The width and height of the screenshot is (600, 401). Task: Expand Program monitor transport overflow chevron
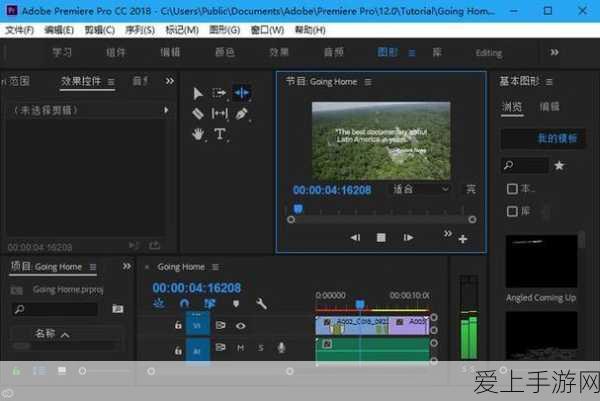pyautogui.click(x=447, y=233)
